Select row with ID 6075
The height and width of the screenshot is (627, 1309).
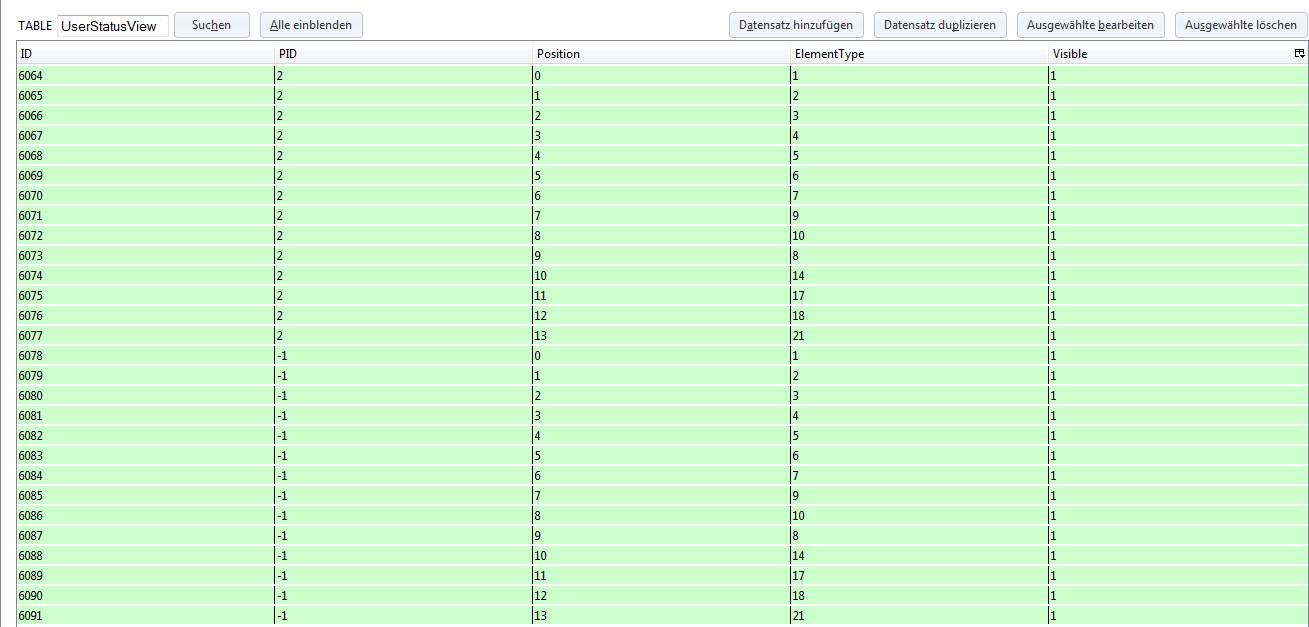(x=661, y=296)
